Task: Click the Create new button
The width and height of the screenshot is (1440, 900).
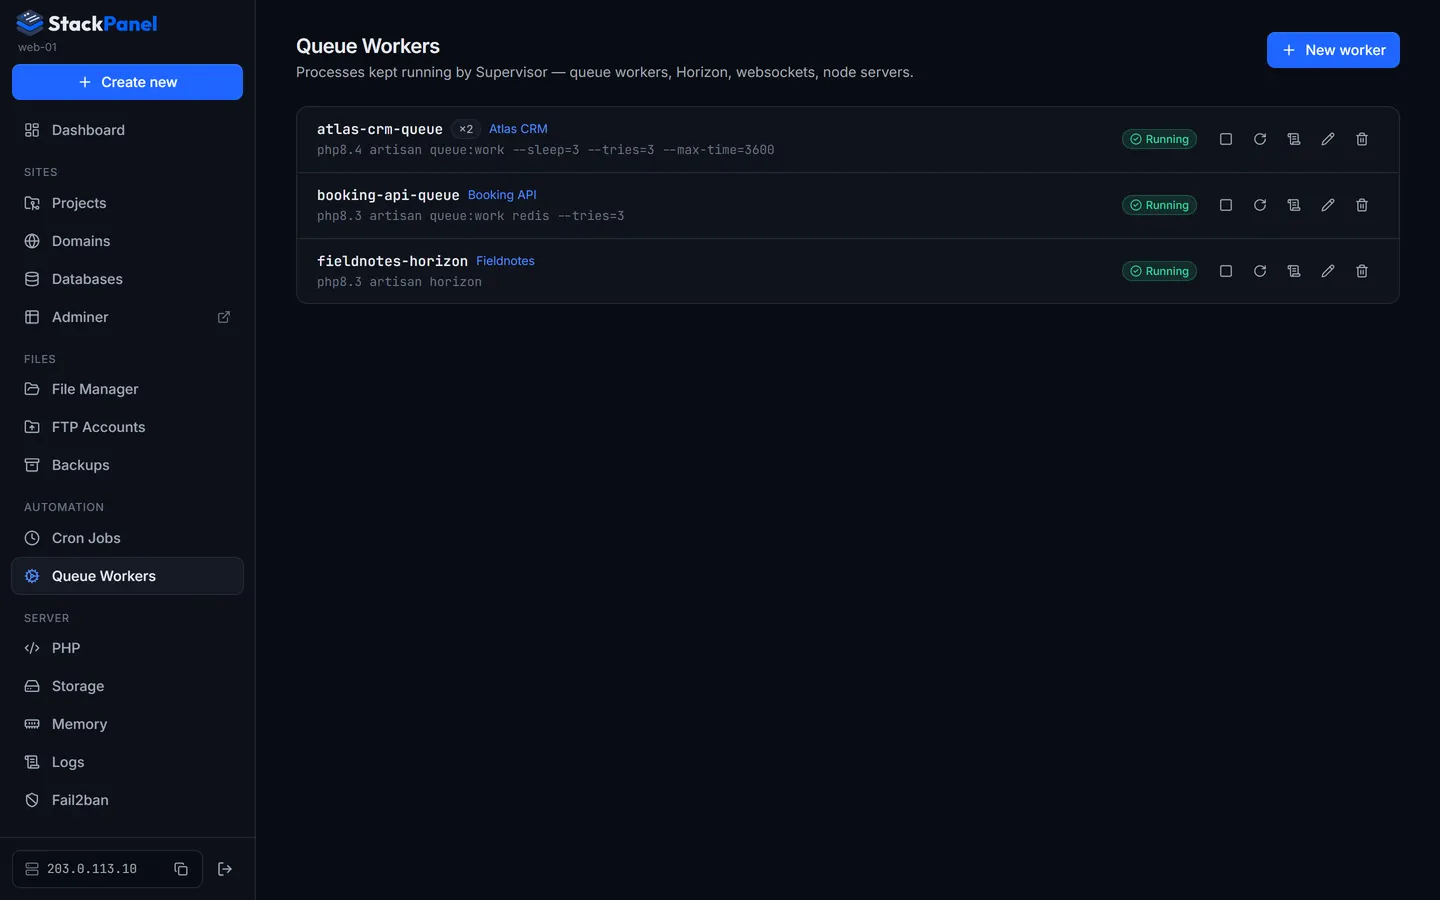Action: coord(127,82)
